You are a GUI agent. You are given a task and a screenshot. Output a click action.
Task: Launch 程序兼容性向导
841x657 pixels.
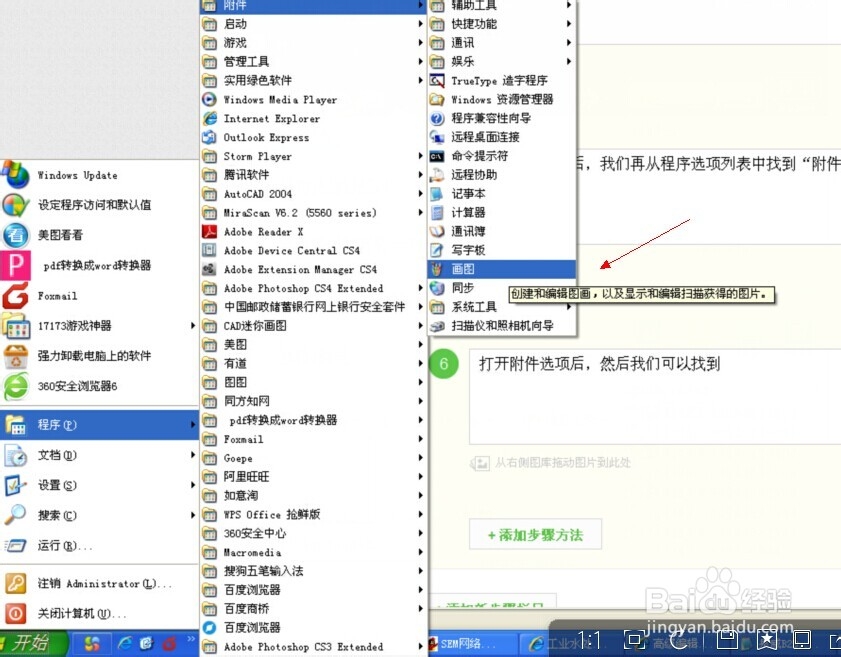(502, 118)
